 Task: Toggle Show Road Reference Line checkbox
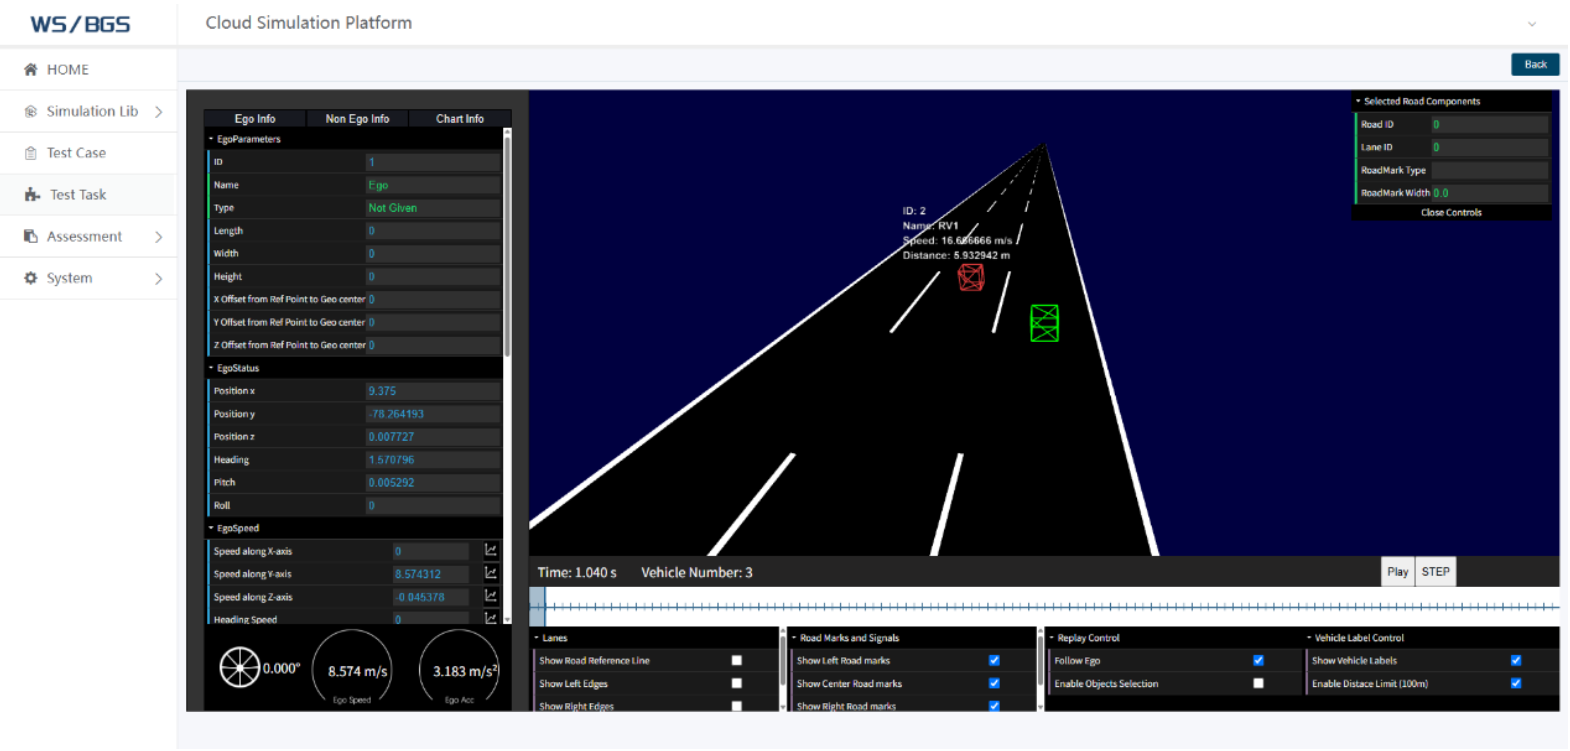[x=737, y=660]
